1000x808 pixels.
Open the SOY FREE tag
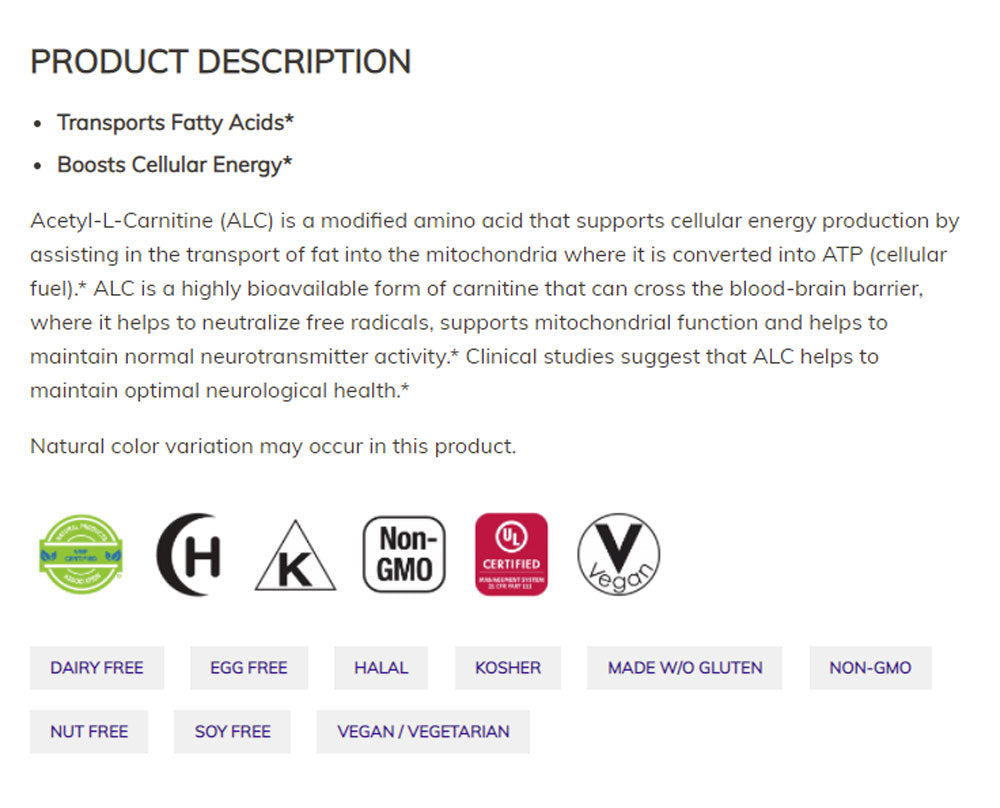(232, 732)
